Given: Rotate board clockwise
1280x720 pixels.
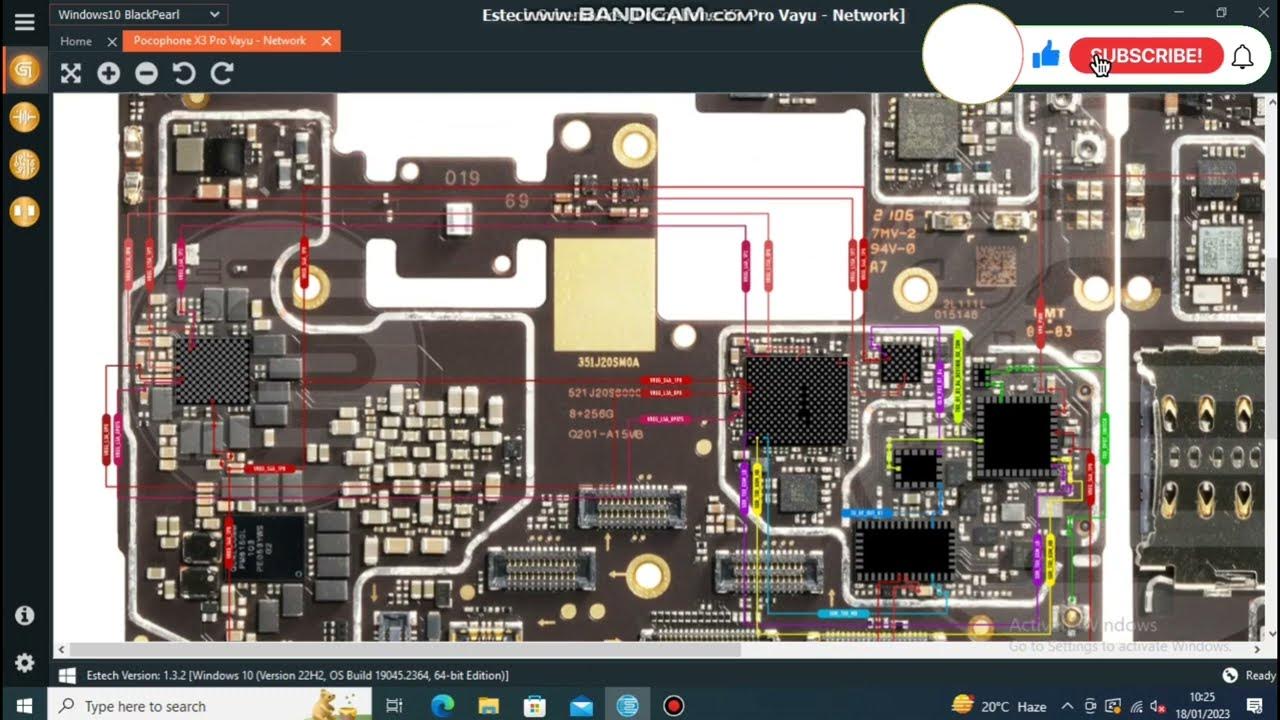Looking at the screenshot, I should [x=222, y=73].
